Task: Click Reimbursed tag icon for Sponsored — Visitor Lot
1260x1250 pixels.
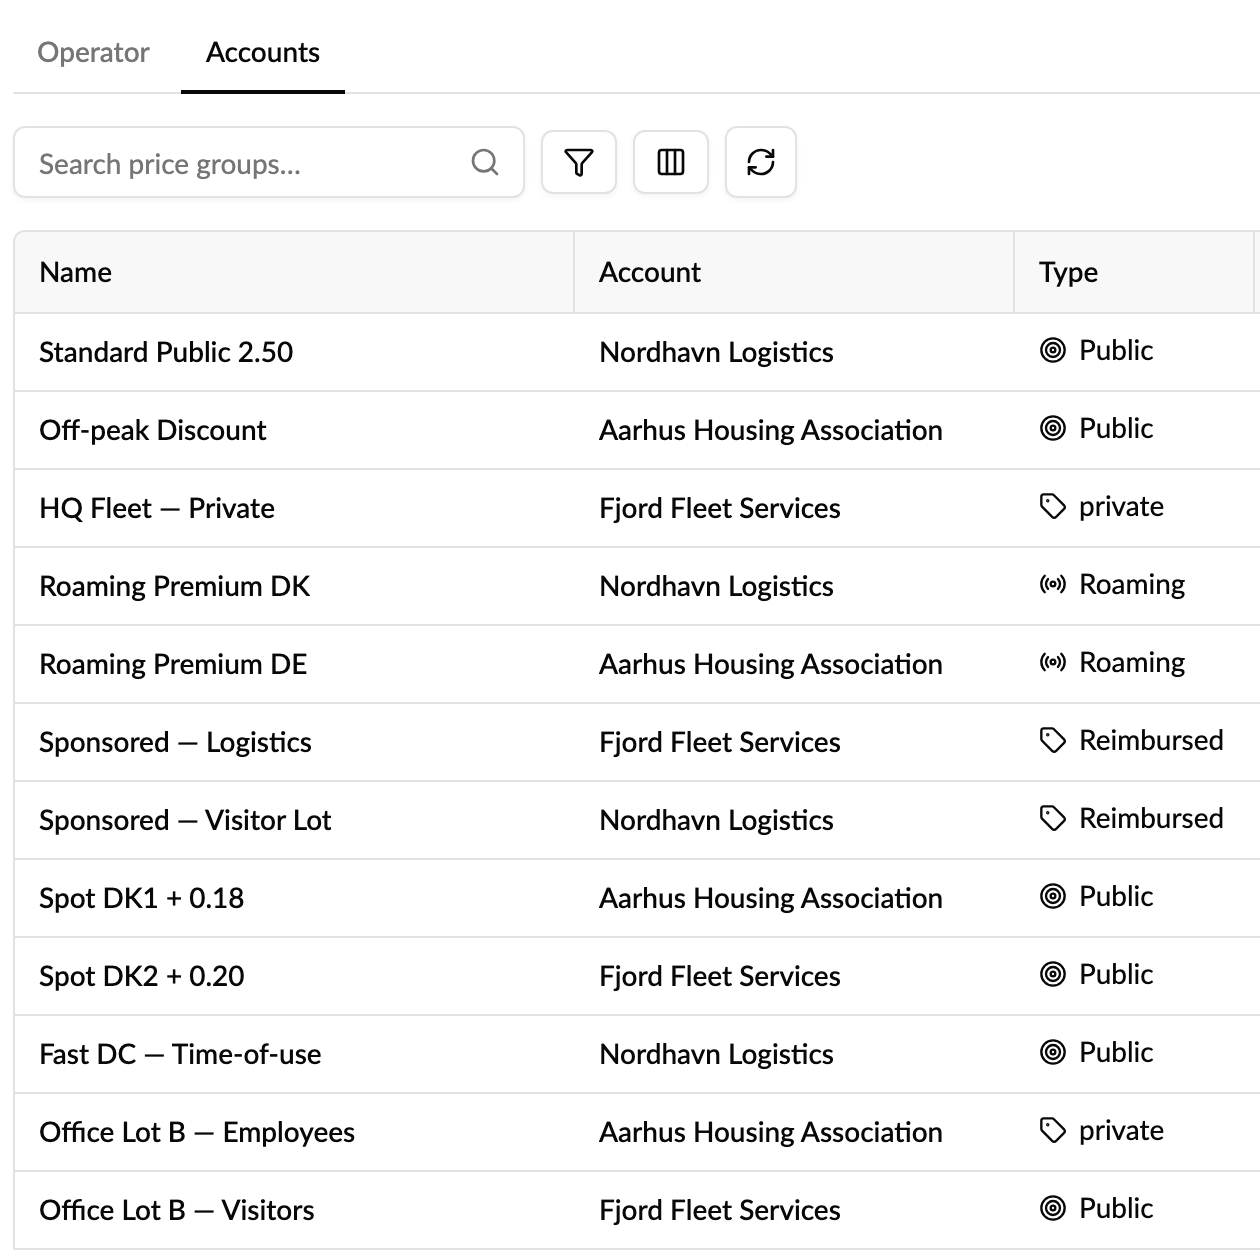Action: [x=1053, y=818]
